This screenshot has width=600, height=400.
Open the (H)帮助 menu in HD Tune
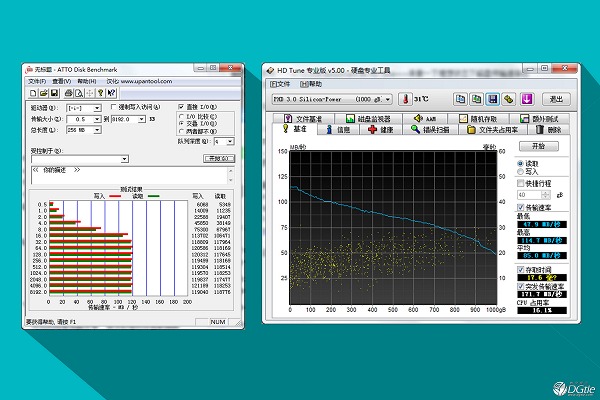pyautogui.click(x=311, y=84)
